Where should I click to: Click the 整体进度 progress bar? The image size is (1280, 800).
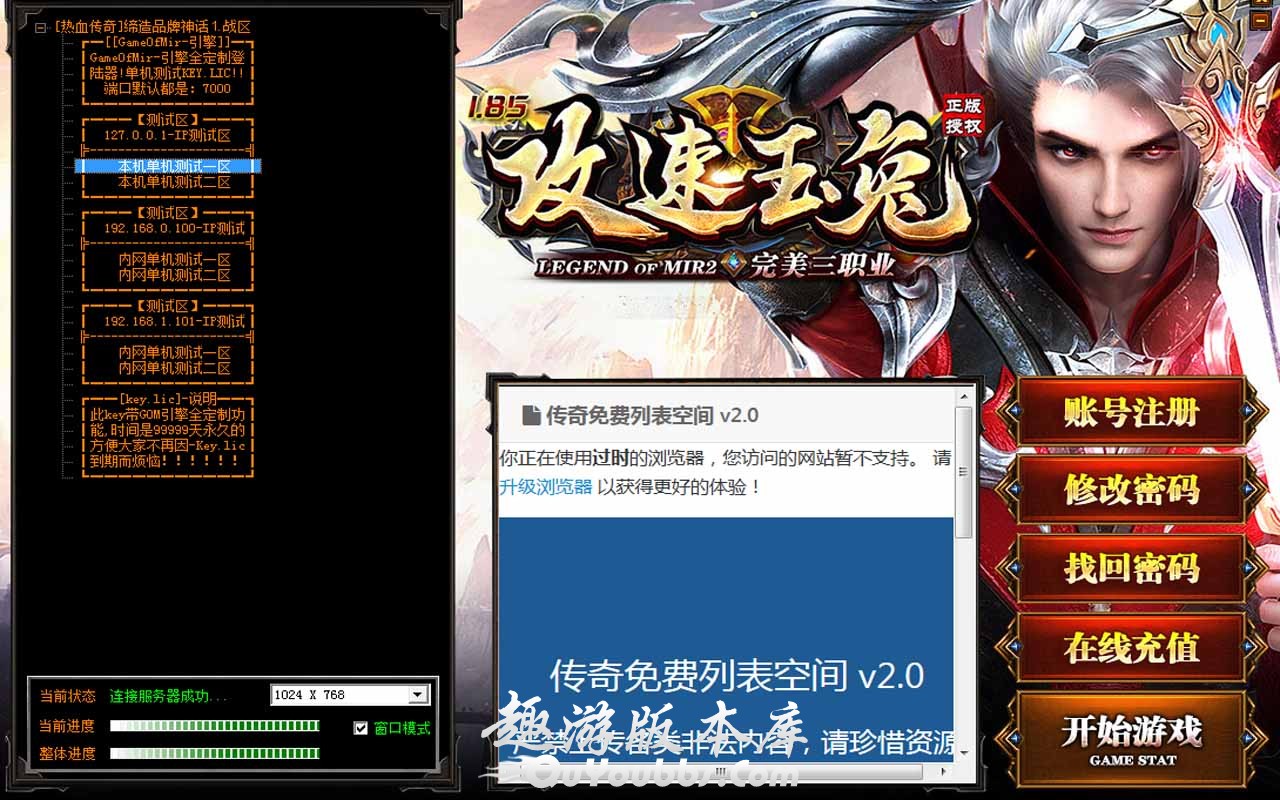tap(214, 753)
